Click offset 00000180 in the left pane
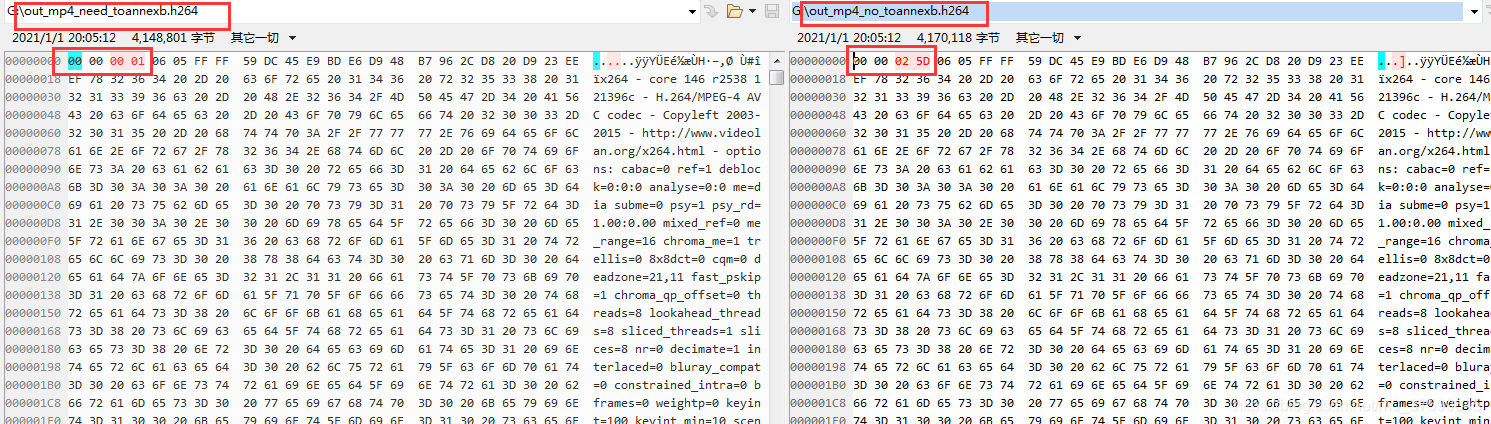1491x424 pixels. pos(33,349)
